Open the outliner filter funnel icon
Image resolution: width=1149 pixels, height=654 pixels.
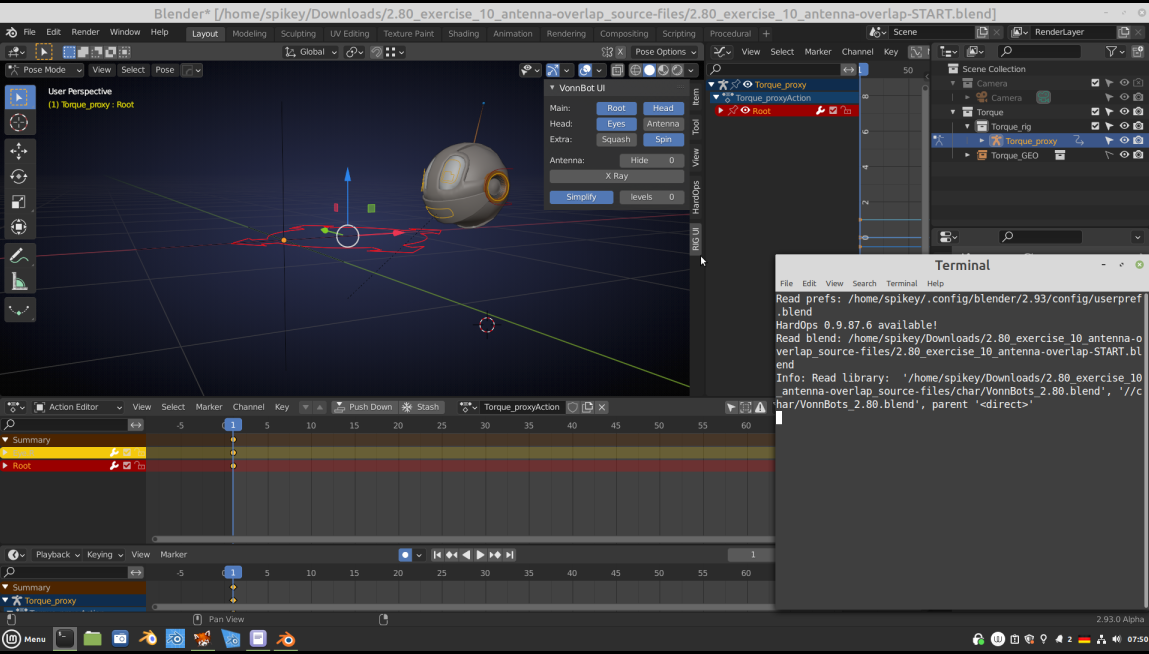coord(1112,51)
